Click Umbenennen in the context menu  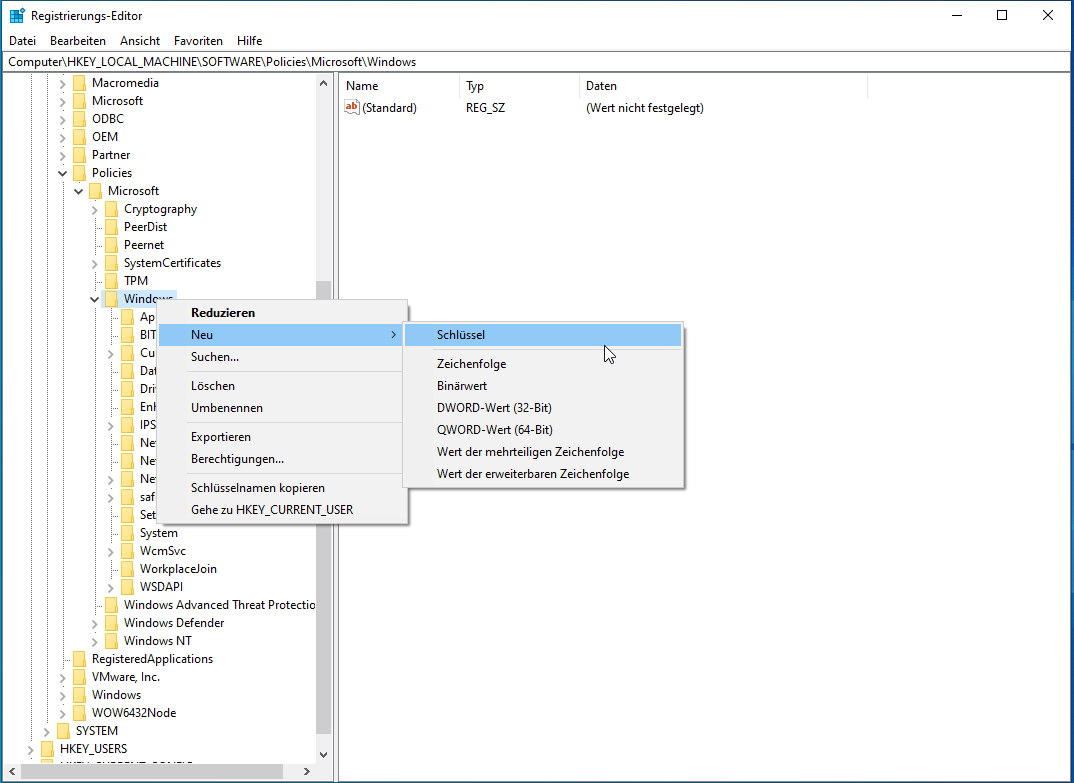pyautogui.click(x=227, y=408)
